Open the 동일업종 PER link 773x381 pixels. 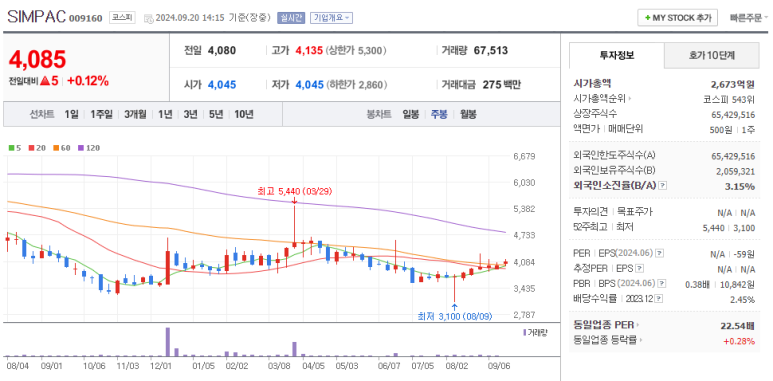click(607, 325)
